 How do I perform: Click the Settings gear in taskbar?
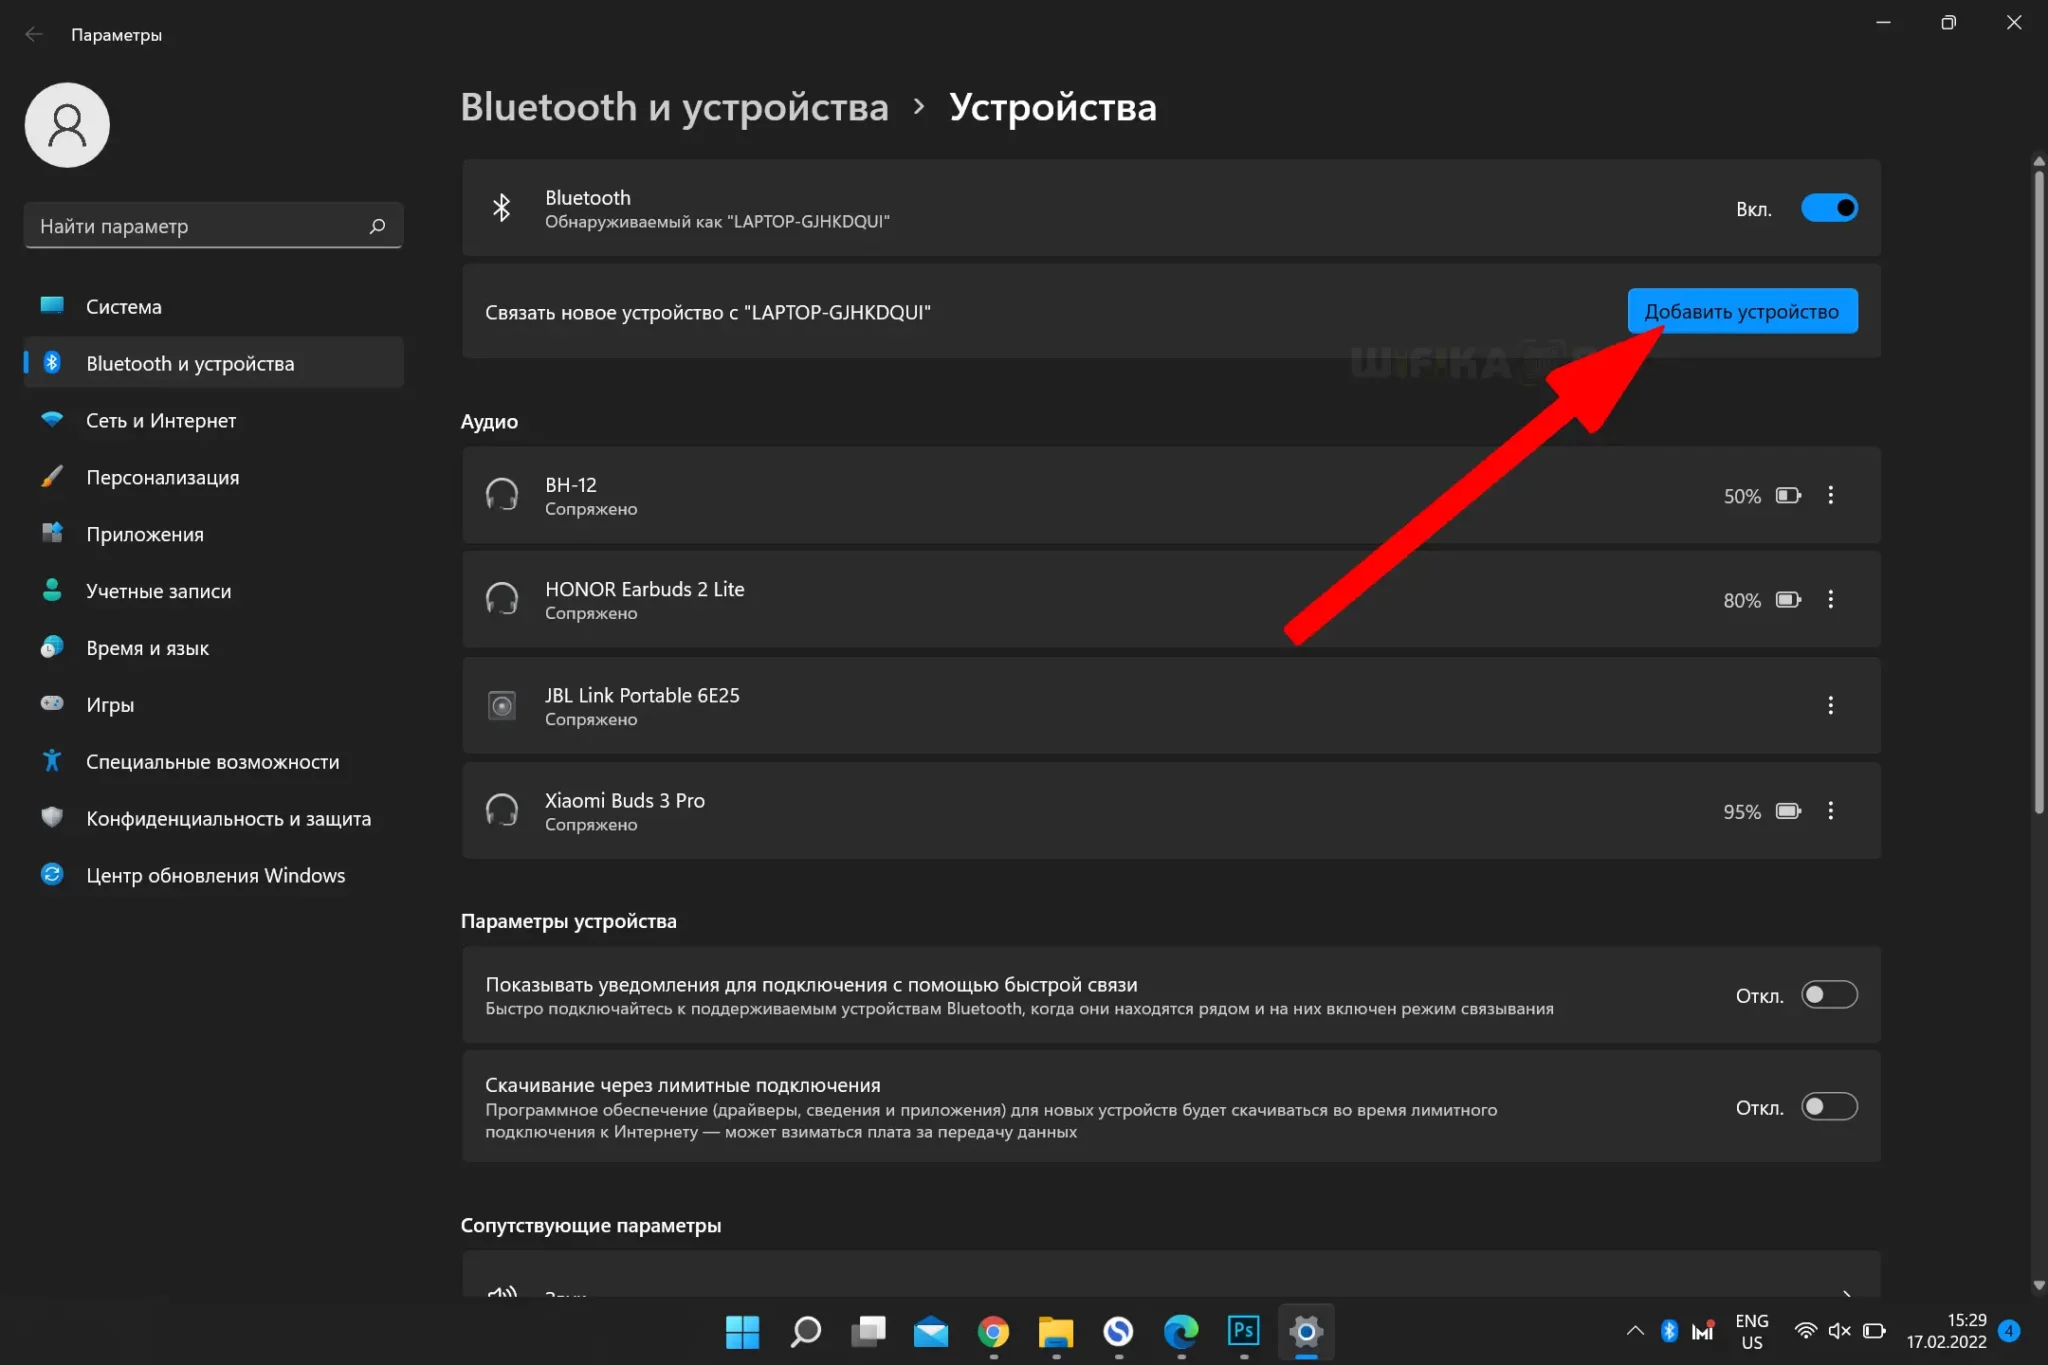pos(1306,1331)
